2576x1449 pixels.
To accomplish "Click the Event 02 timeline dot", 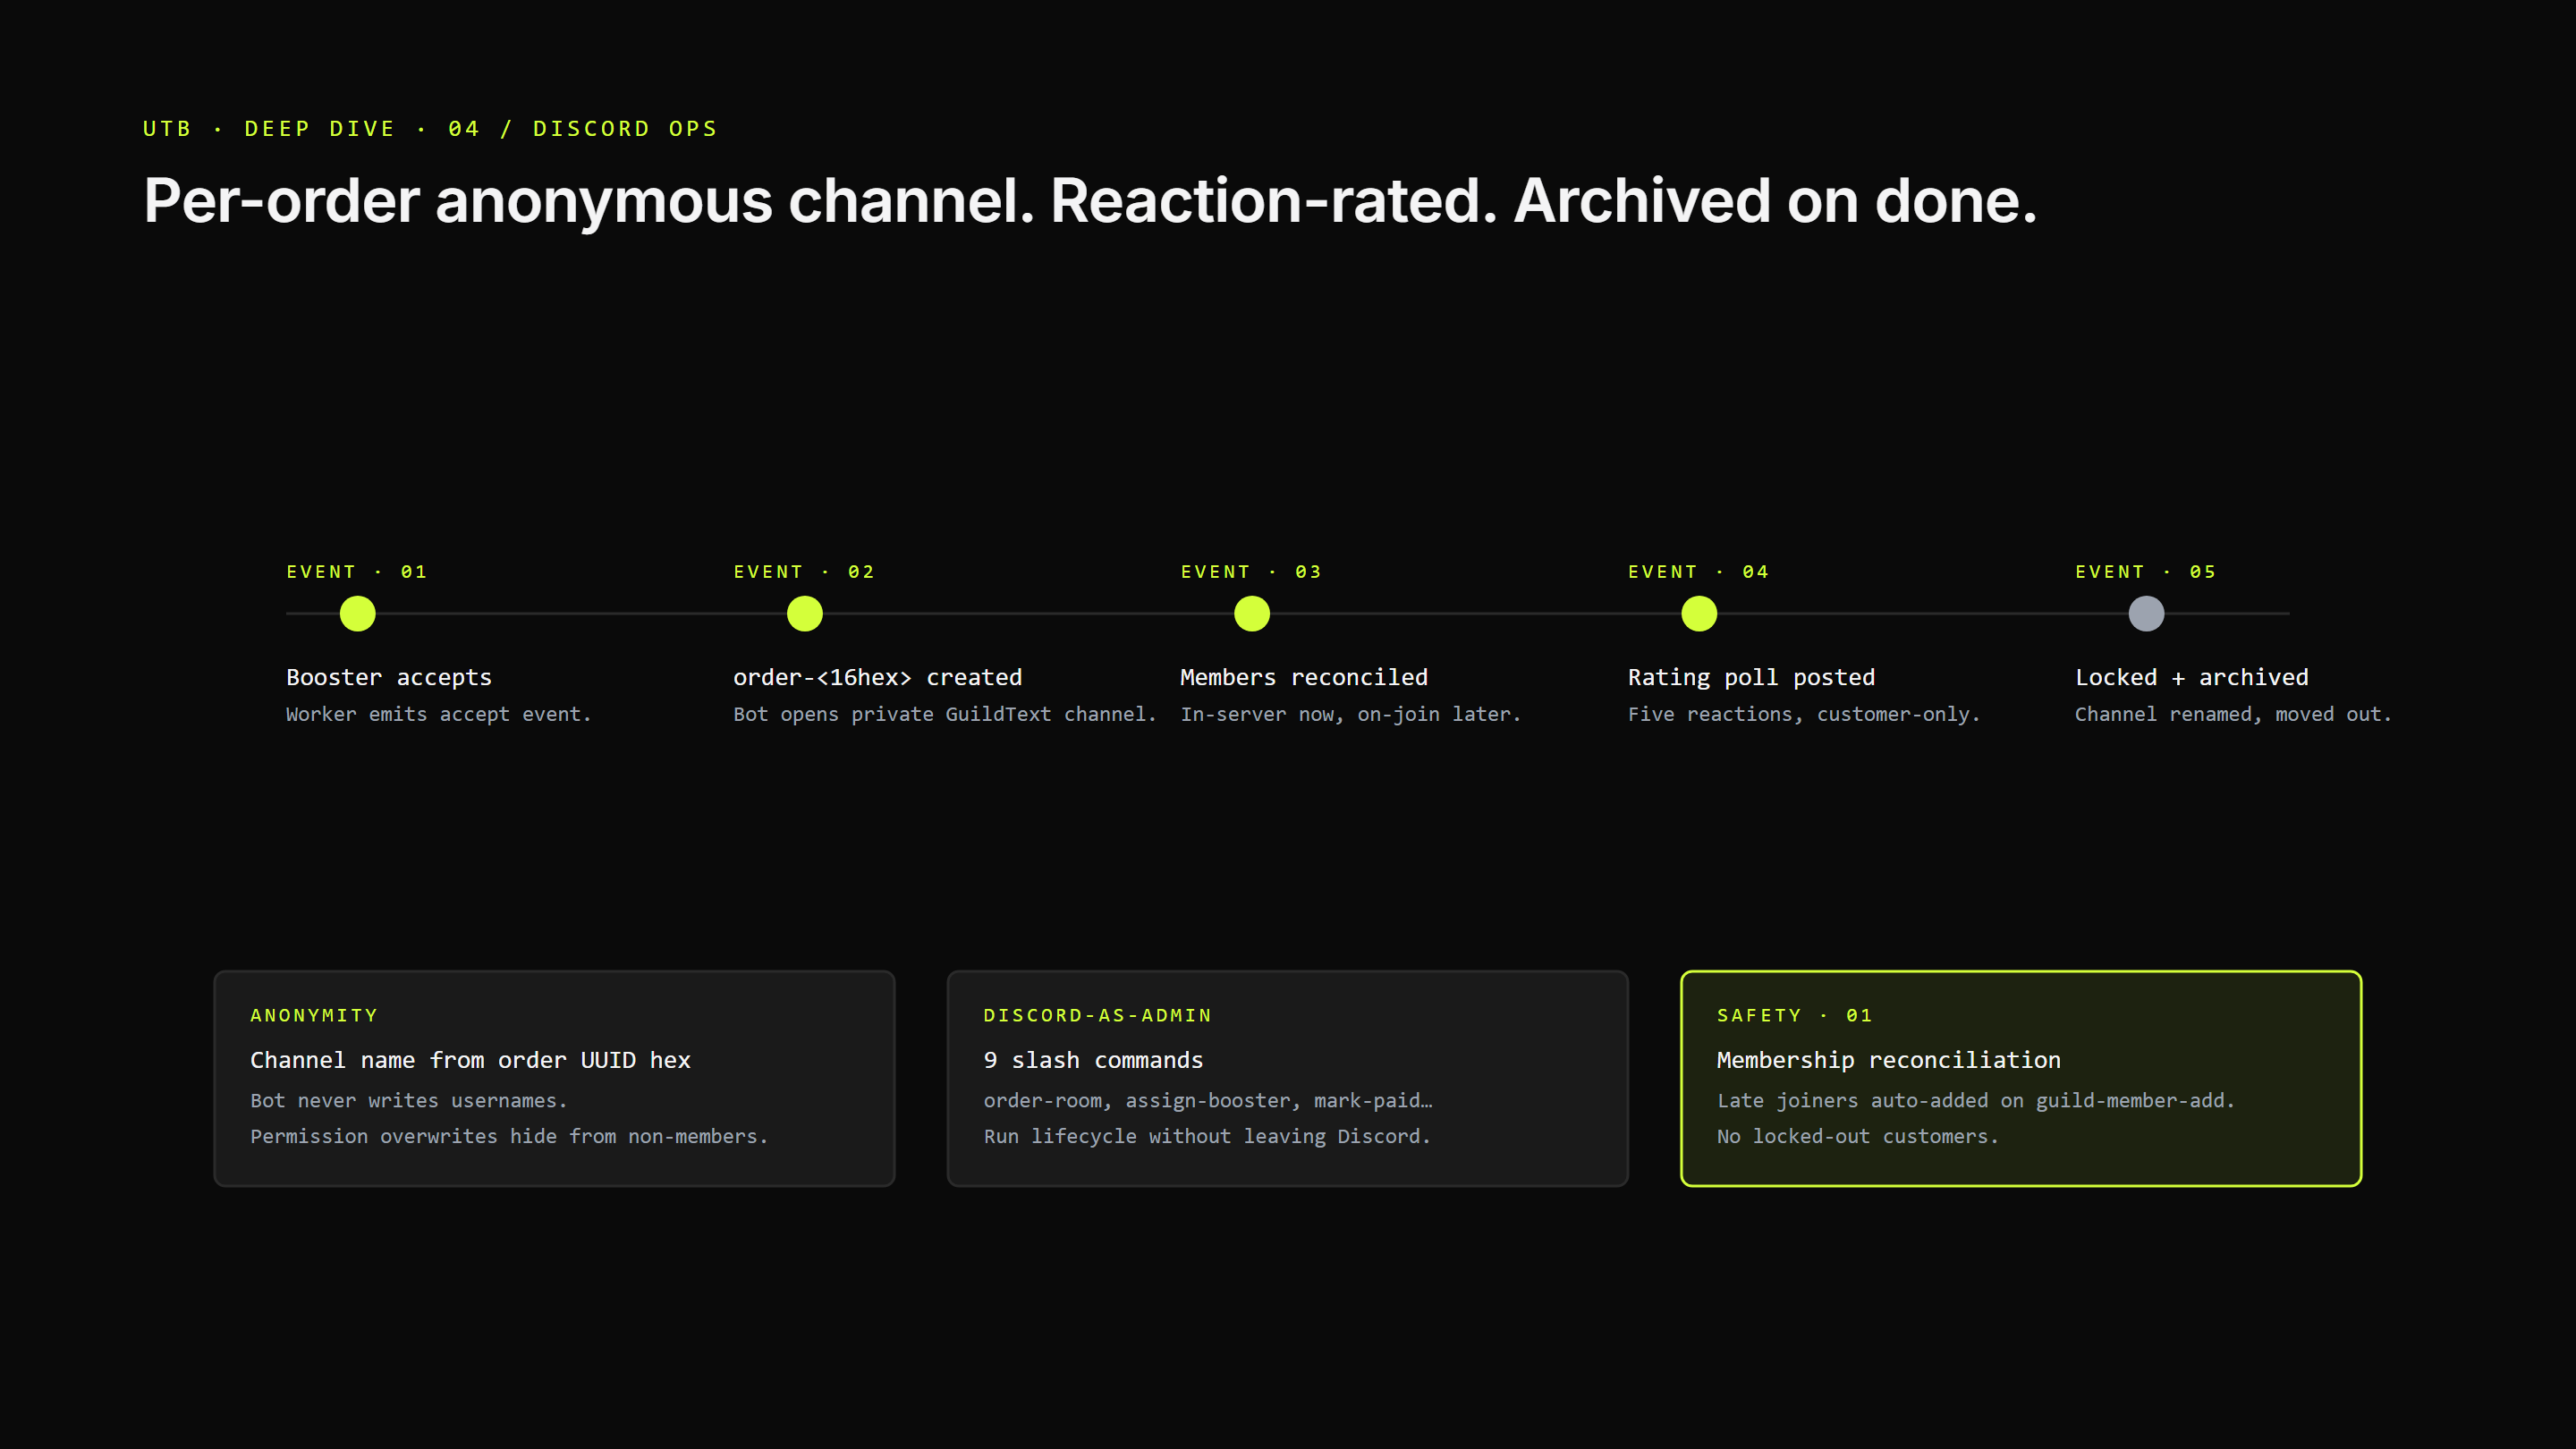I will (x=804, y=613).
